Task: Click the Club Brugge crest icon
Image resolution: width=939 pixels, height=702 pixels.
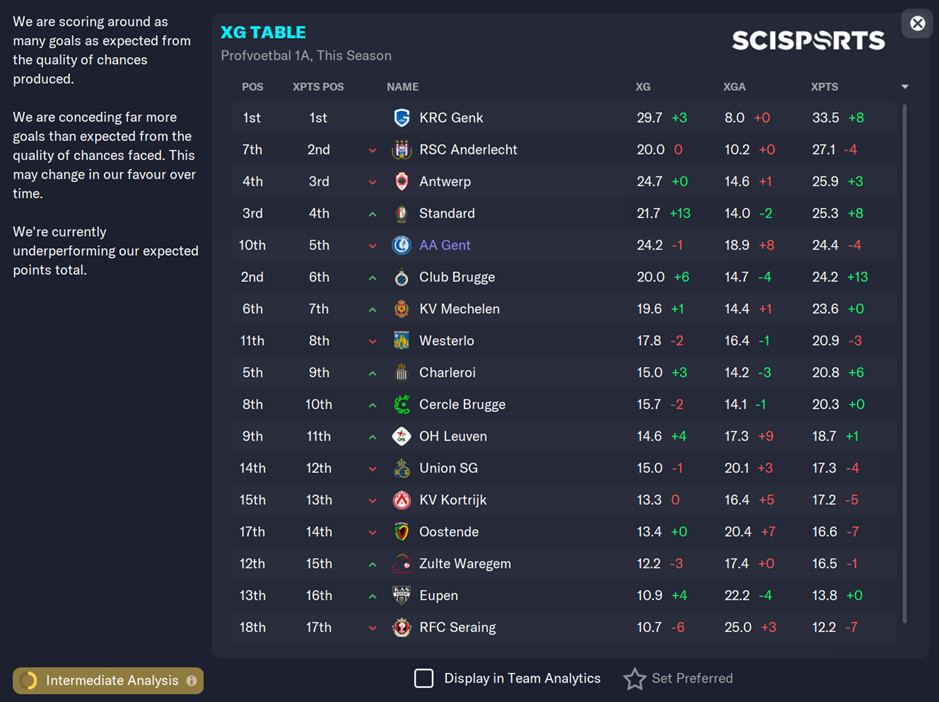Action: [x=401, y=277]
